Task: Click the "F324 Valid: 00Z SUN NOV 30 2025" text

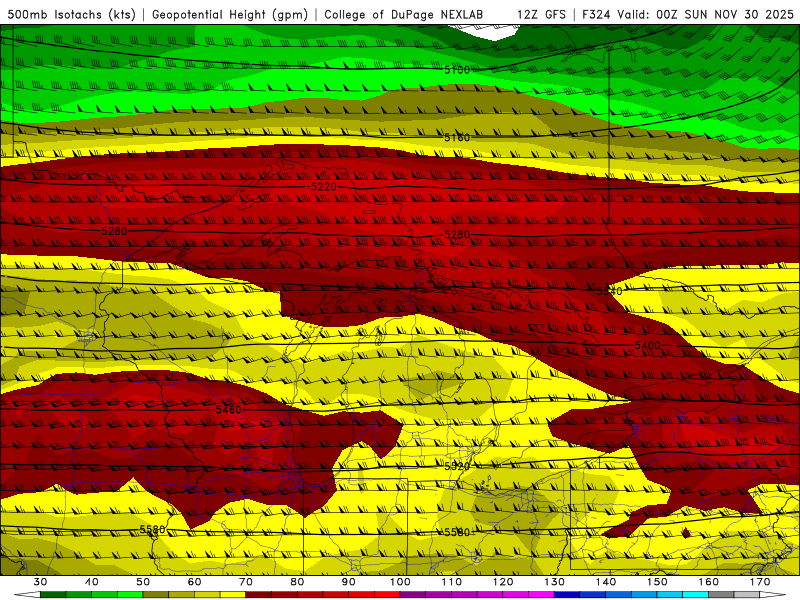Action: 688,15
